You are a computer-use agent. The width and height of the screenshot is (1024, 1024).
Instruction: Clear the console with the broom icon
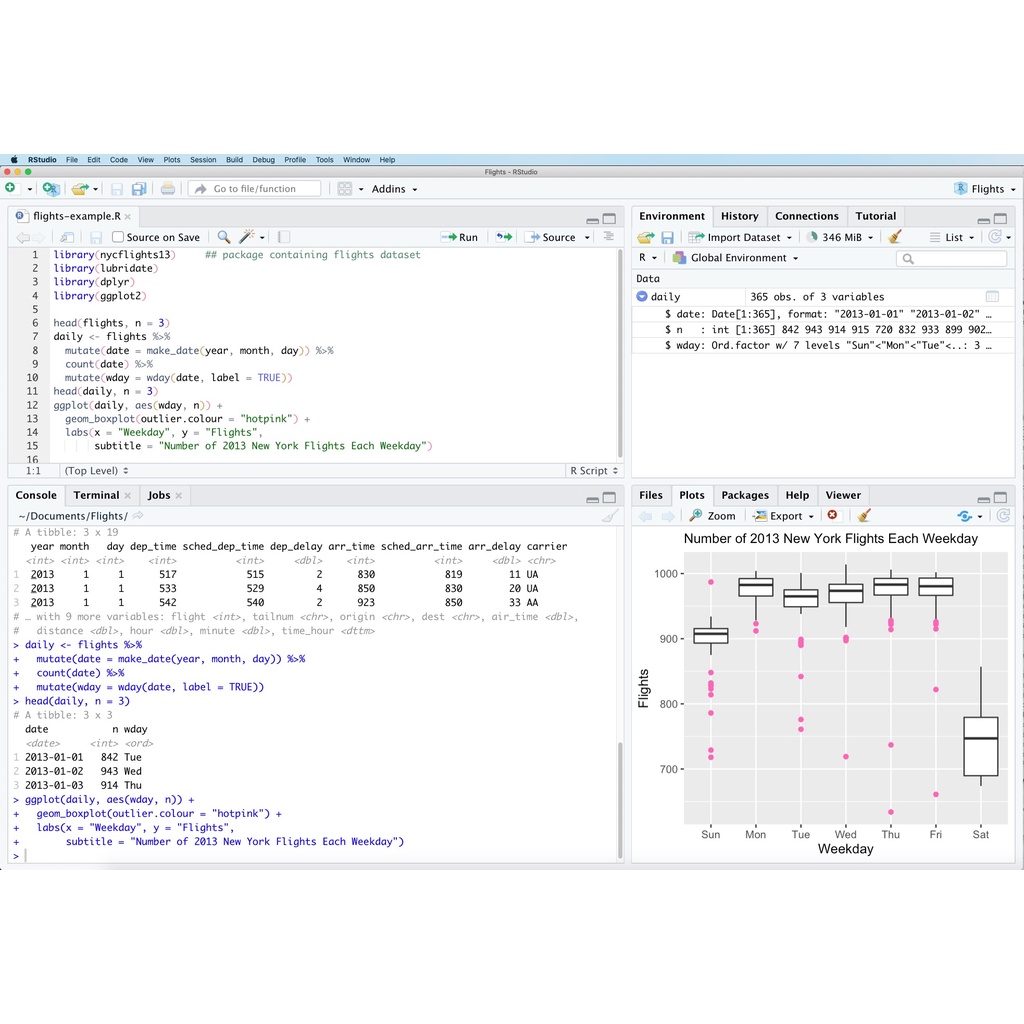(x=609, y=516)
